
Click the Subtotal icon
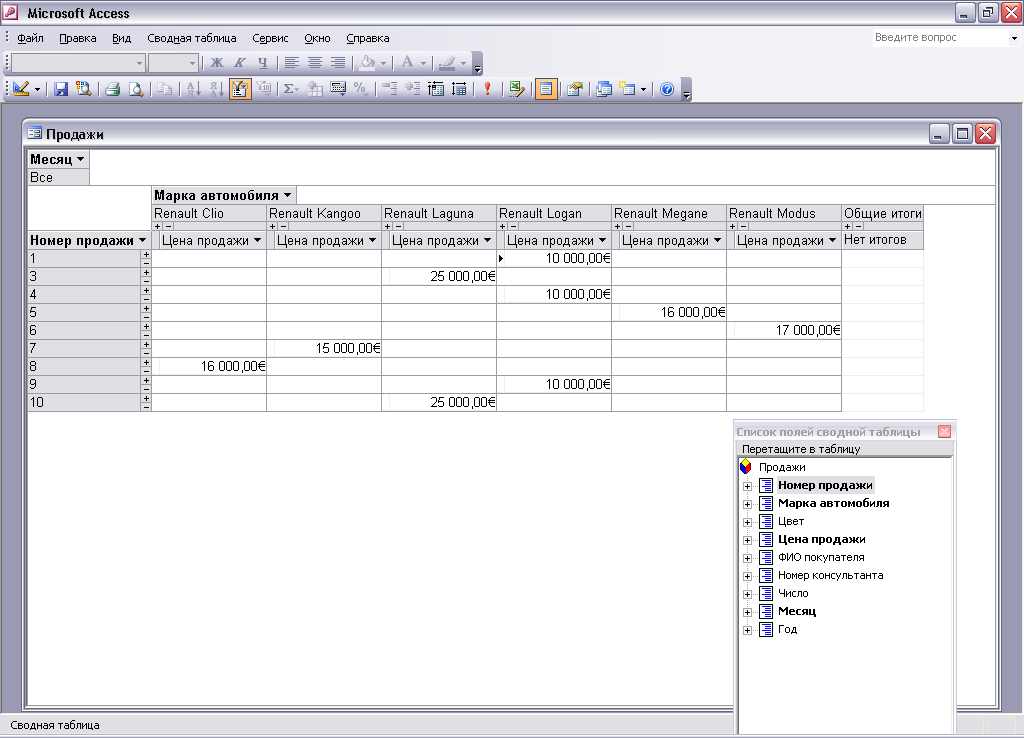coord(315,89)
